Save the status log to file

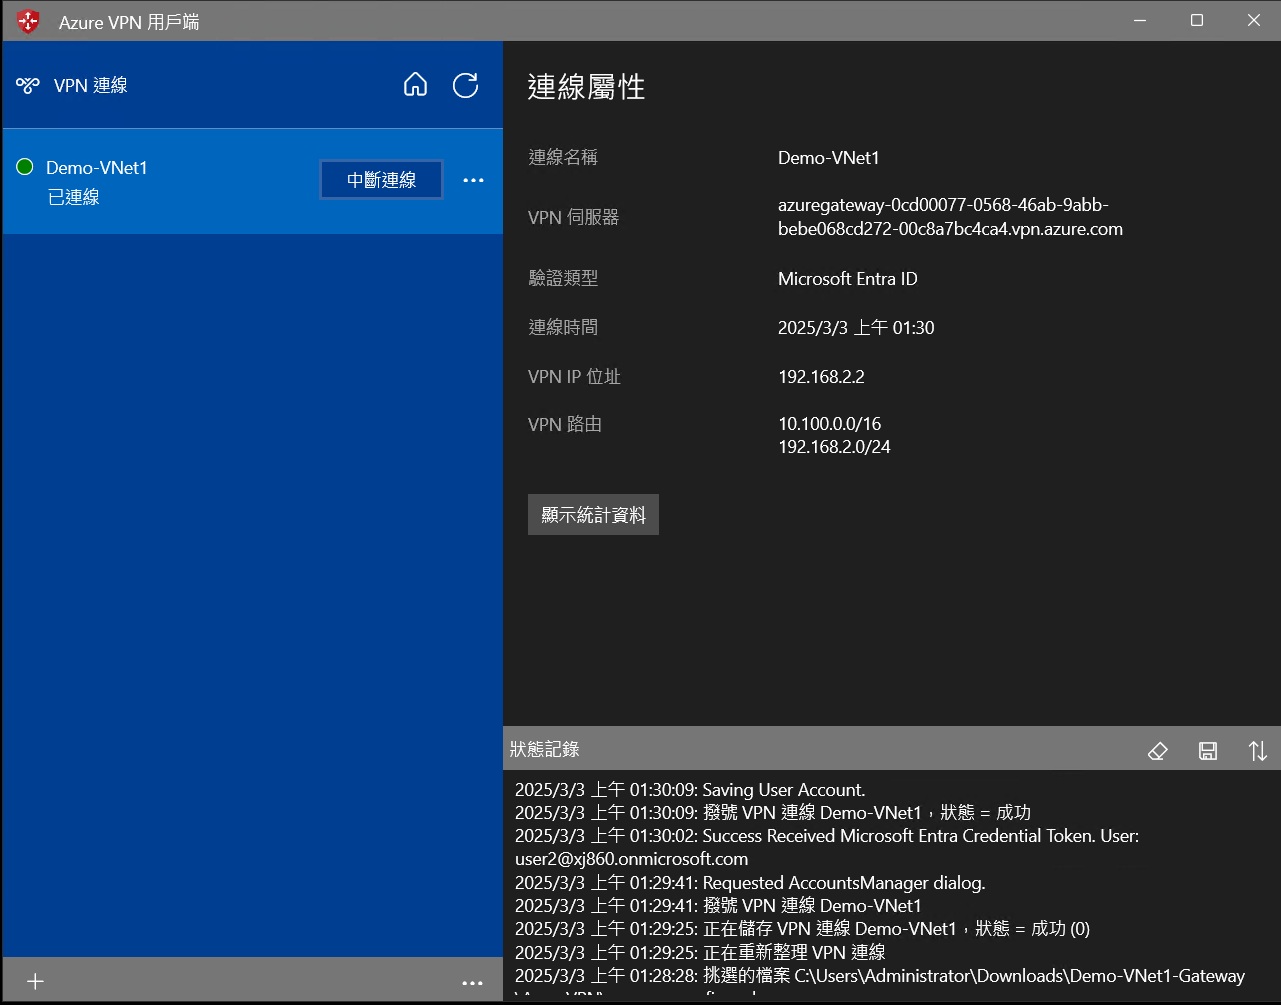1208,750
